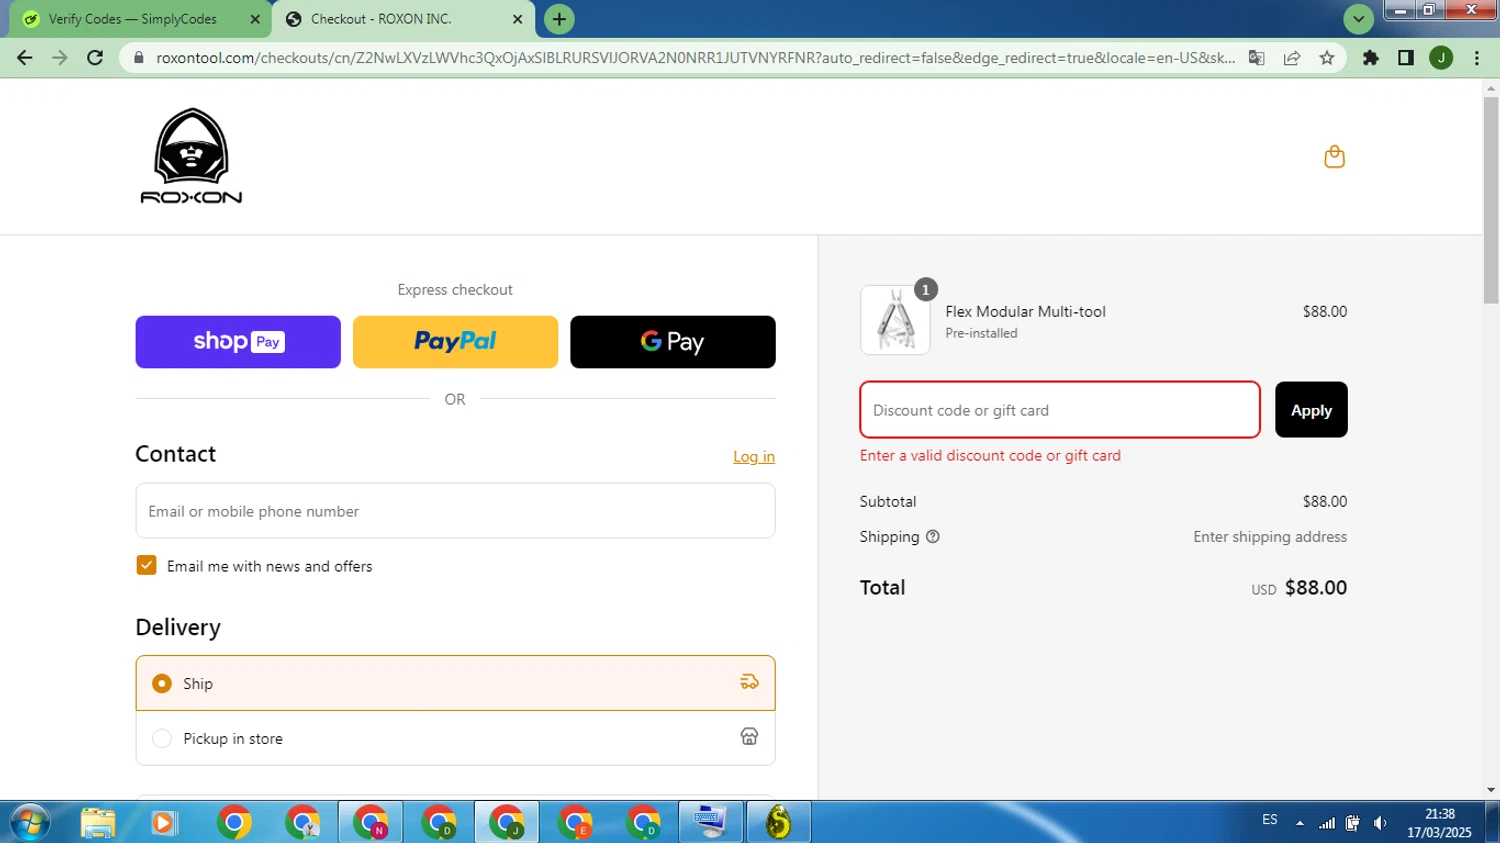
Task: Click the 'Enter a valid discount code' error text
Action: click(990, 455)
